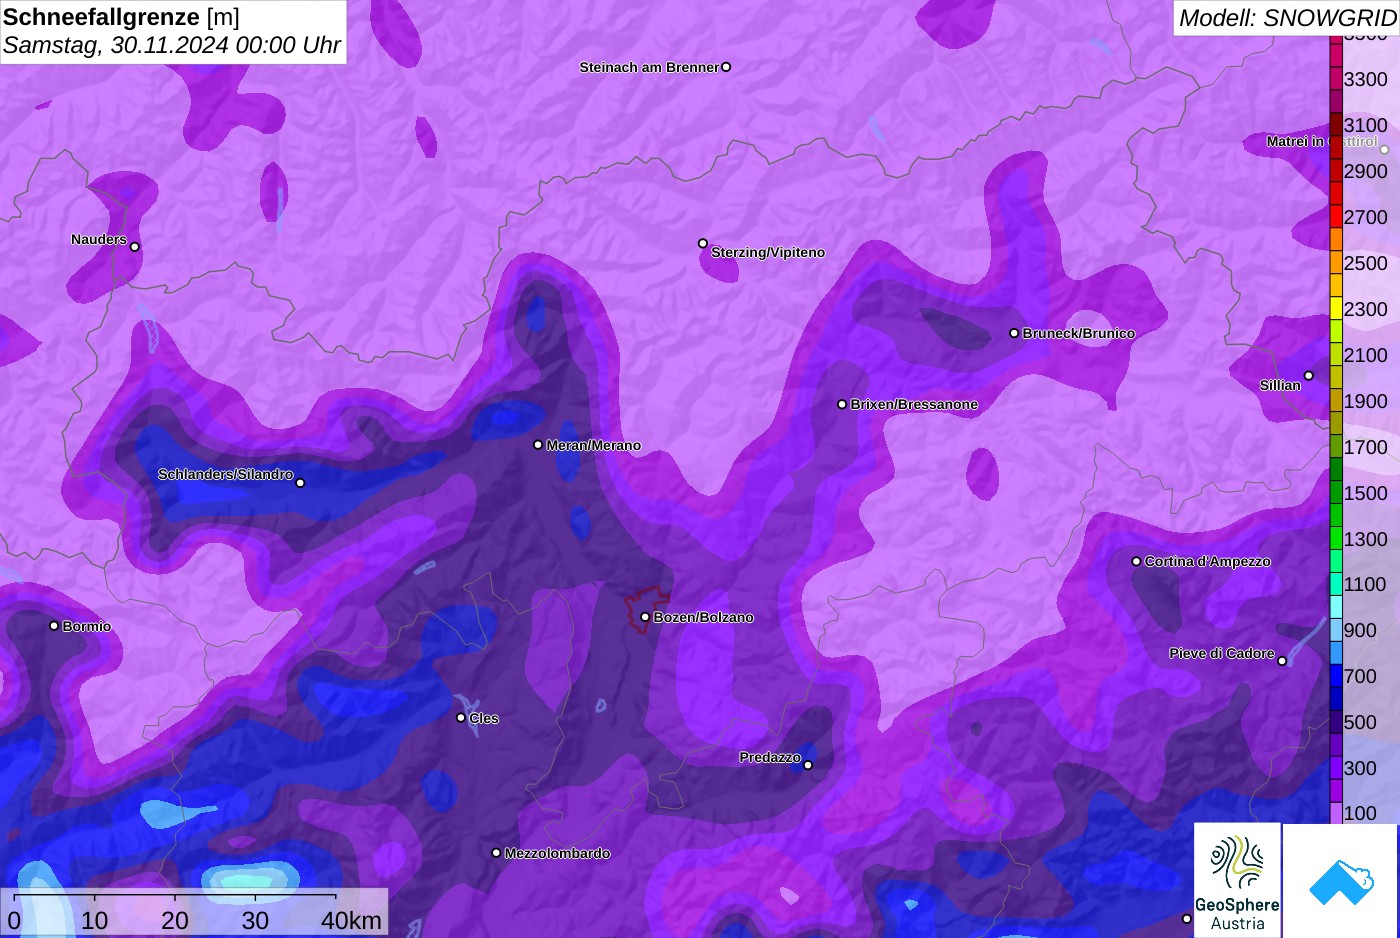Click the Sillian label text
The height and width of the screenshot is (938, 1400).
pos(1280,385)
